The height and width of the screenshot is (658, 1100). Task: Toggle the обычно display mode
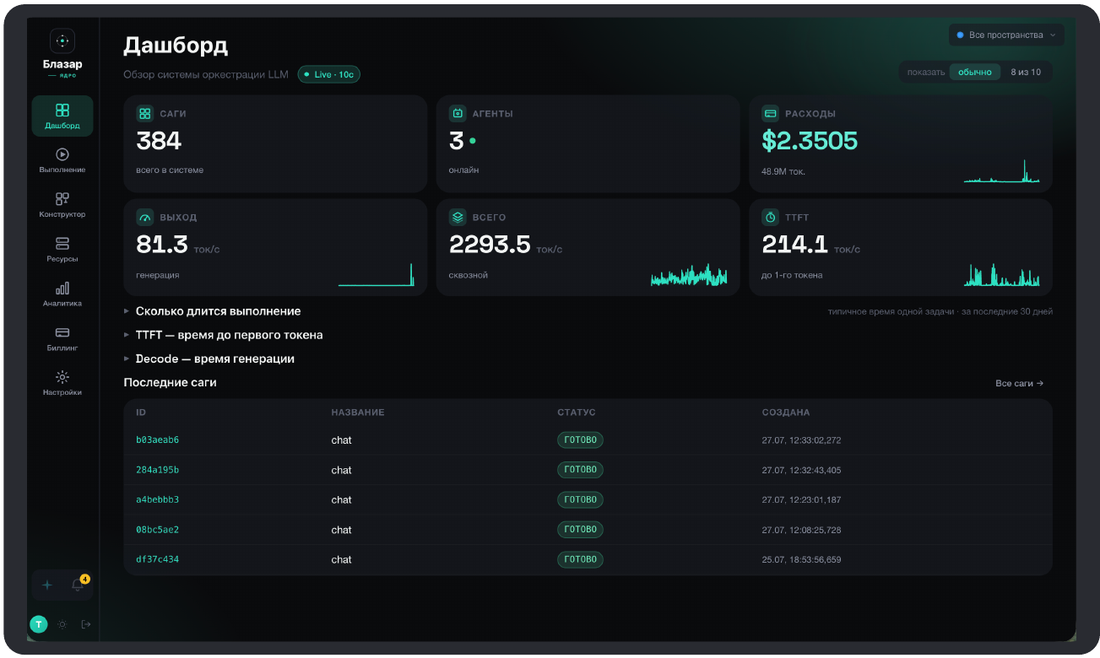tap(974, 72)
